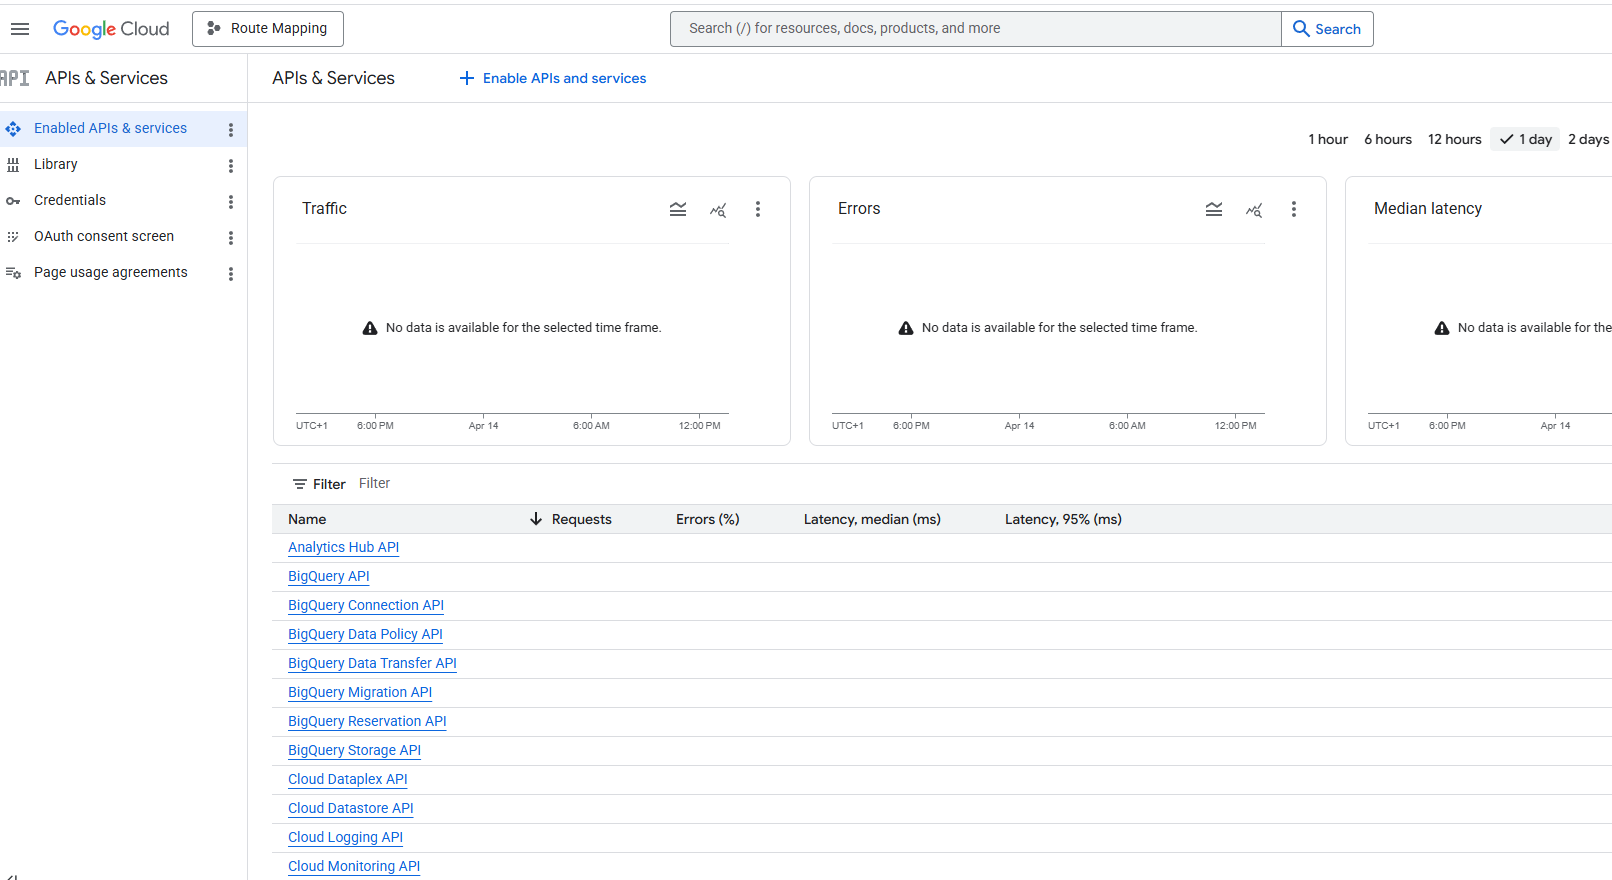Open the BigQuery Data Transfer API link
Viewport: 1612px width, 880px height.
pos(372,663)
